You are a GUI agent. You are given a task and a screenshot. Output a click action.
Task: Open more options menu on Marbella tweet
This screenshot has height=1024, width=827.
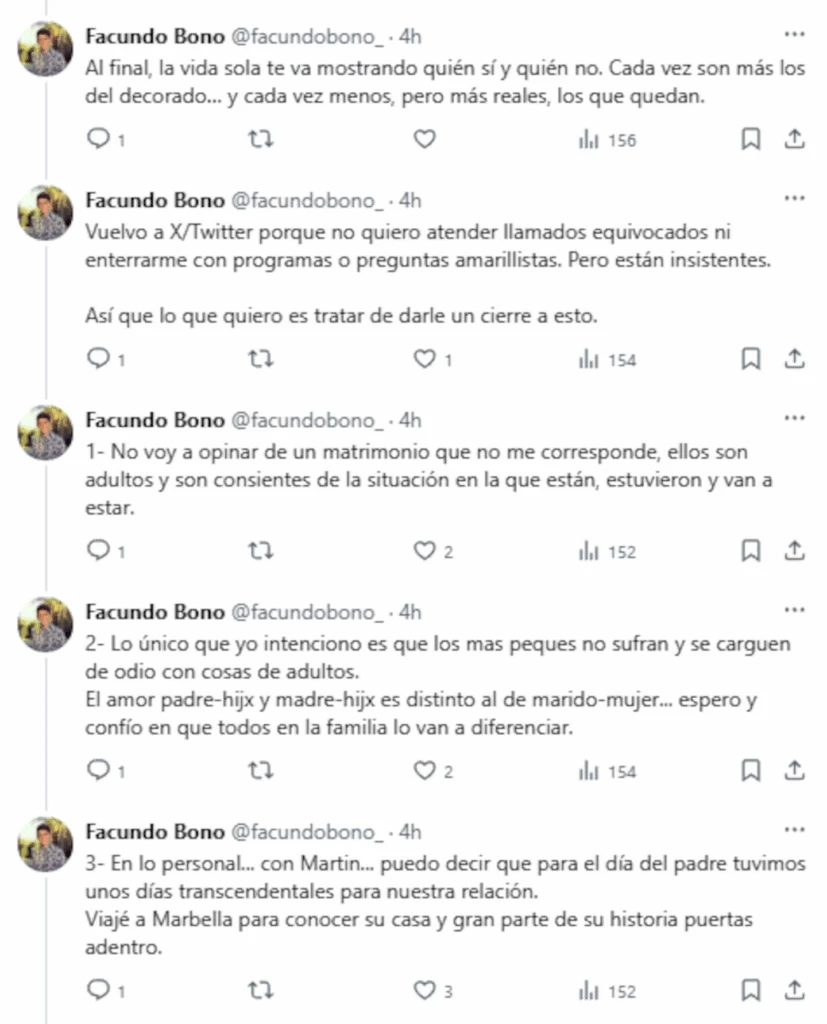tap(794, 830)
